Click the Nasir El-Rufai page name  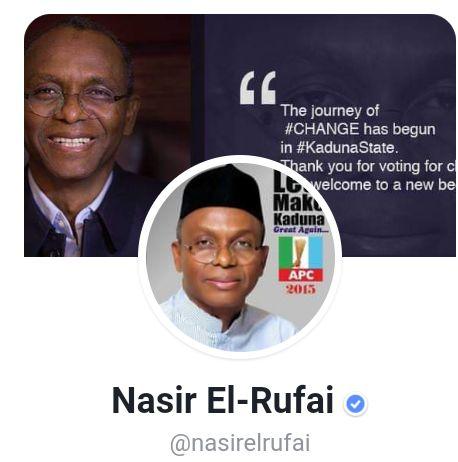pos(223,400)
